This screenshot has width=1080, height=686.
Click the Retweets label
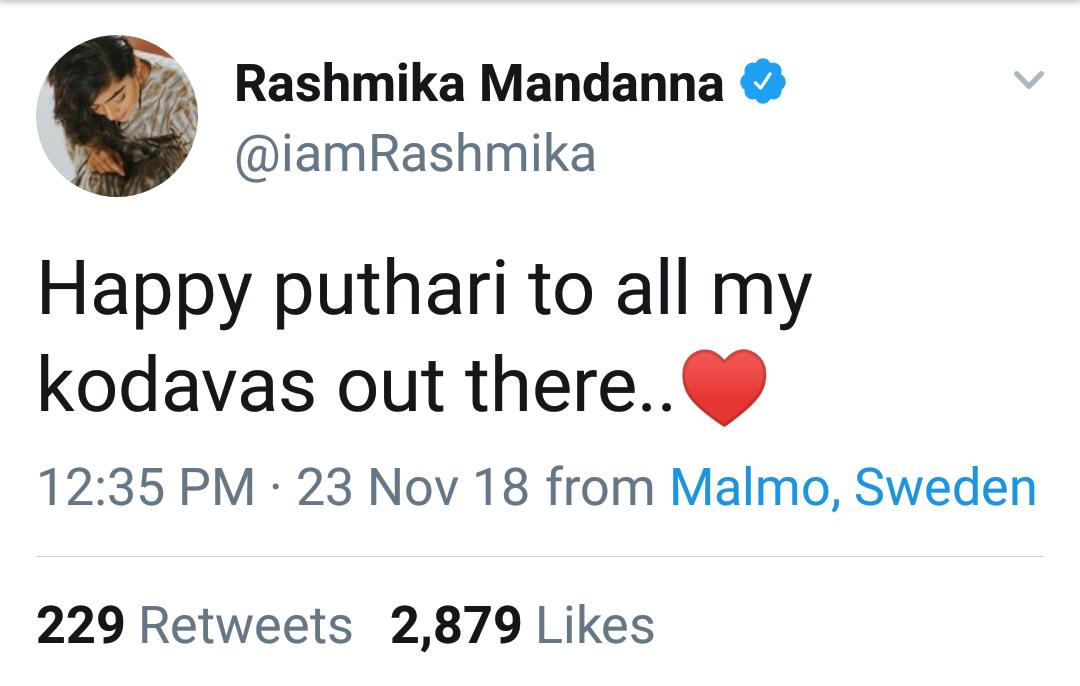click(x=246, y=626)
